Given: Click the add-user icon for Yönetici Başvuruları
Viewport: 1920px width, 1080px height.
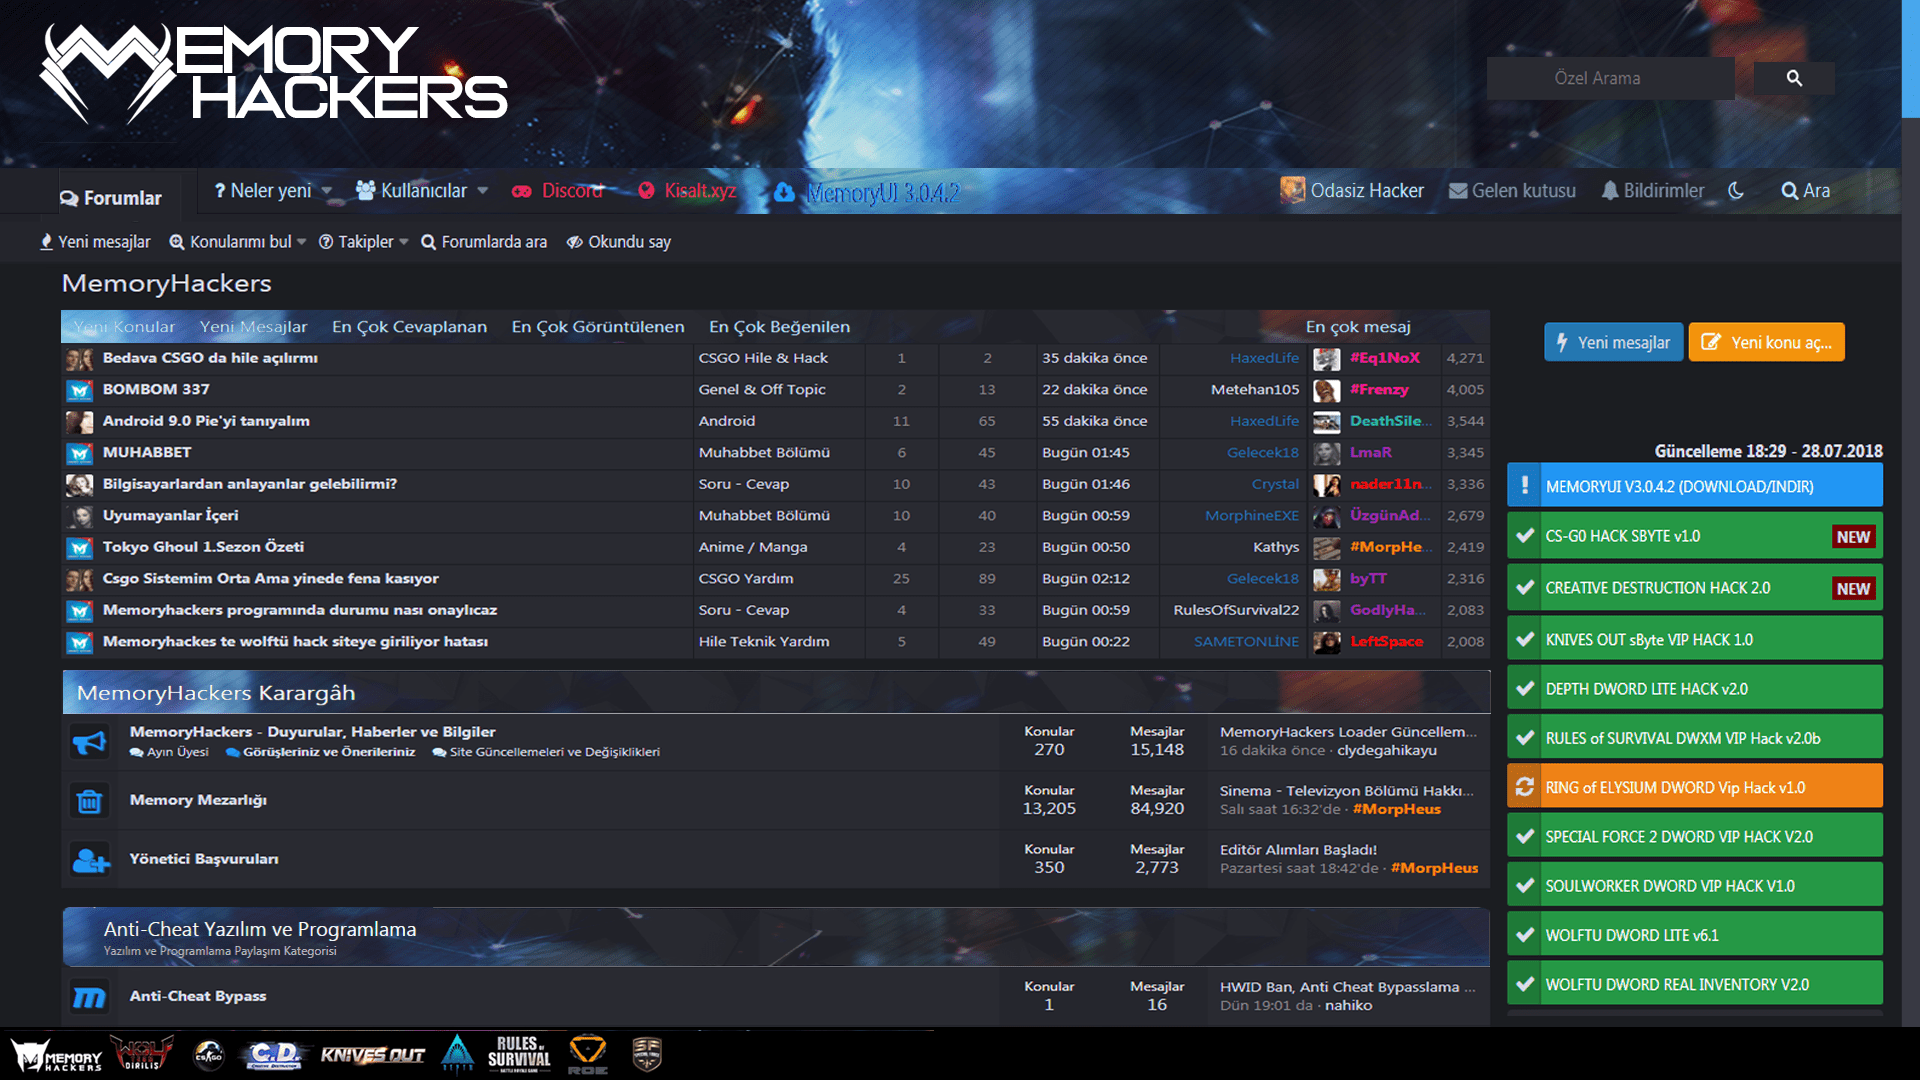Looking at the screenshot, I should click(x=90, y=860).
